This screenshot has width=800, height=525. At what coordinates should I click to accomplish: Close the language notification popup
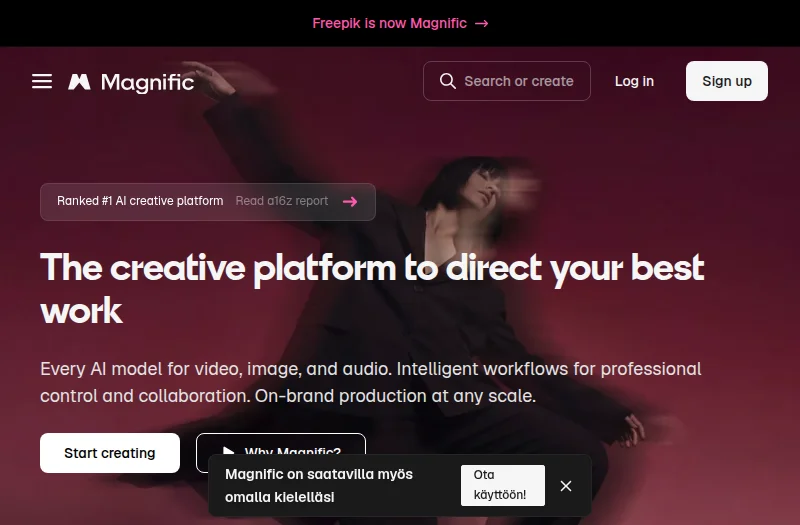[x=566, y=486]
